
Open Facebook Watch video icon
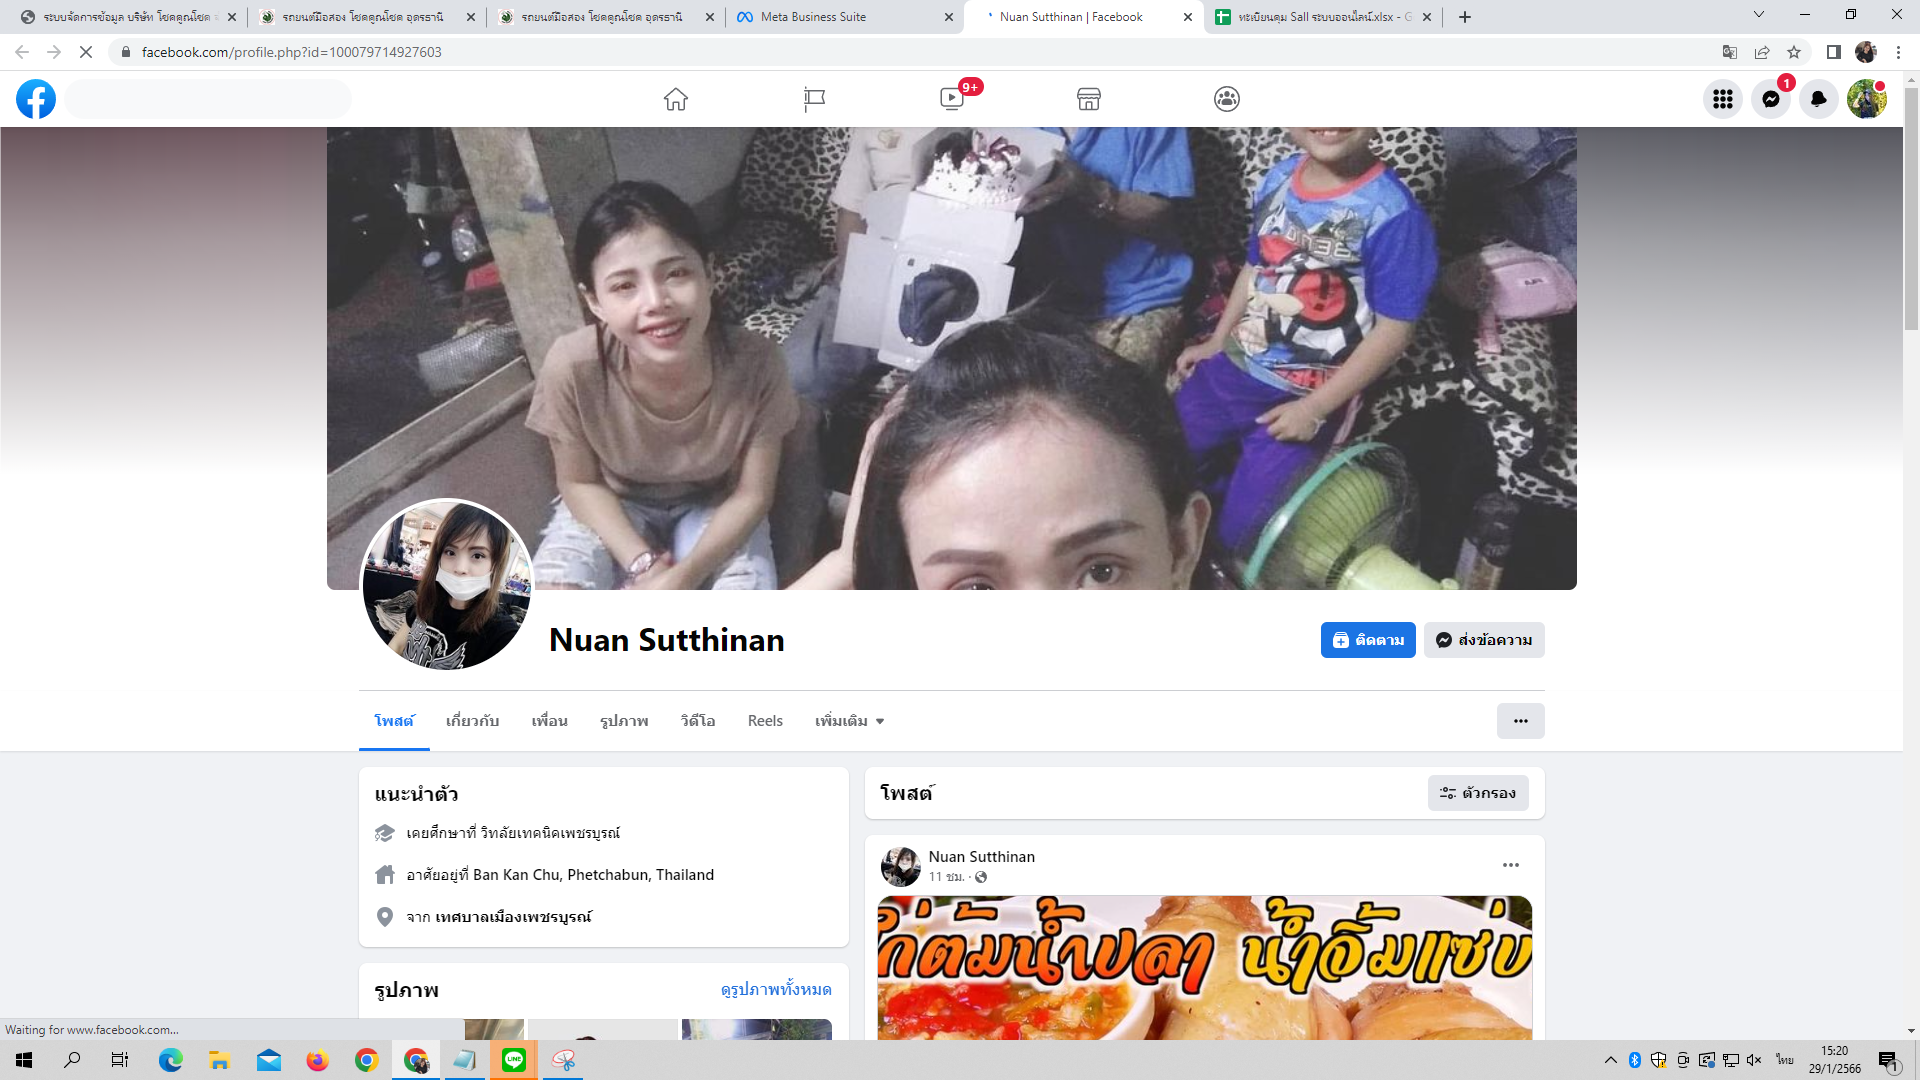coord(952,99)
